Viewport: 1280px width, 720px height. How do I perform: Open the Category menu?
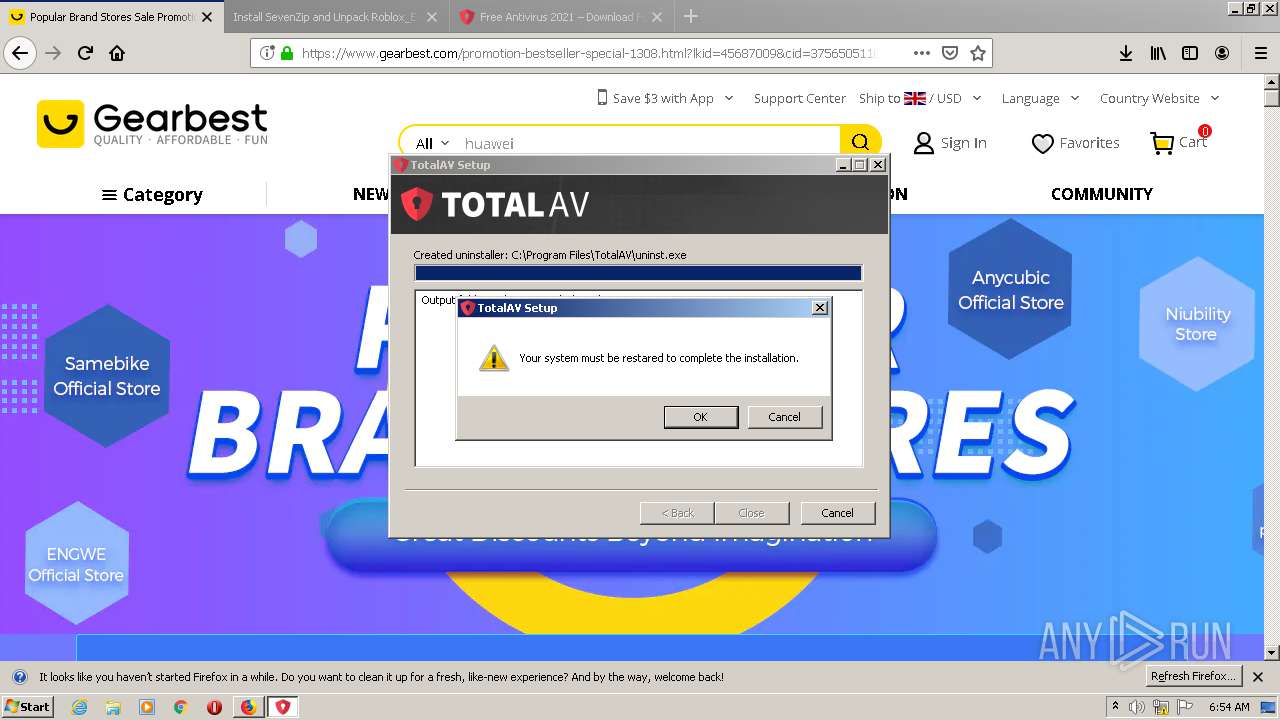(x=152, y=194)
